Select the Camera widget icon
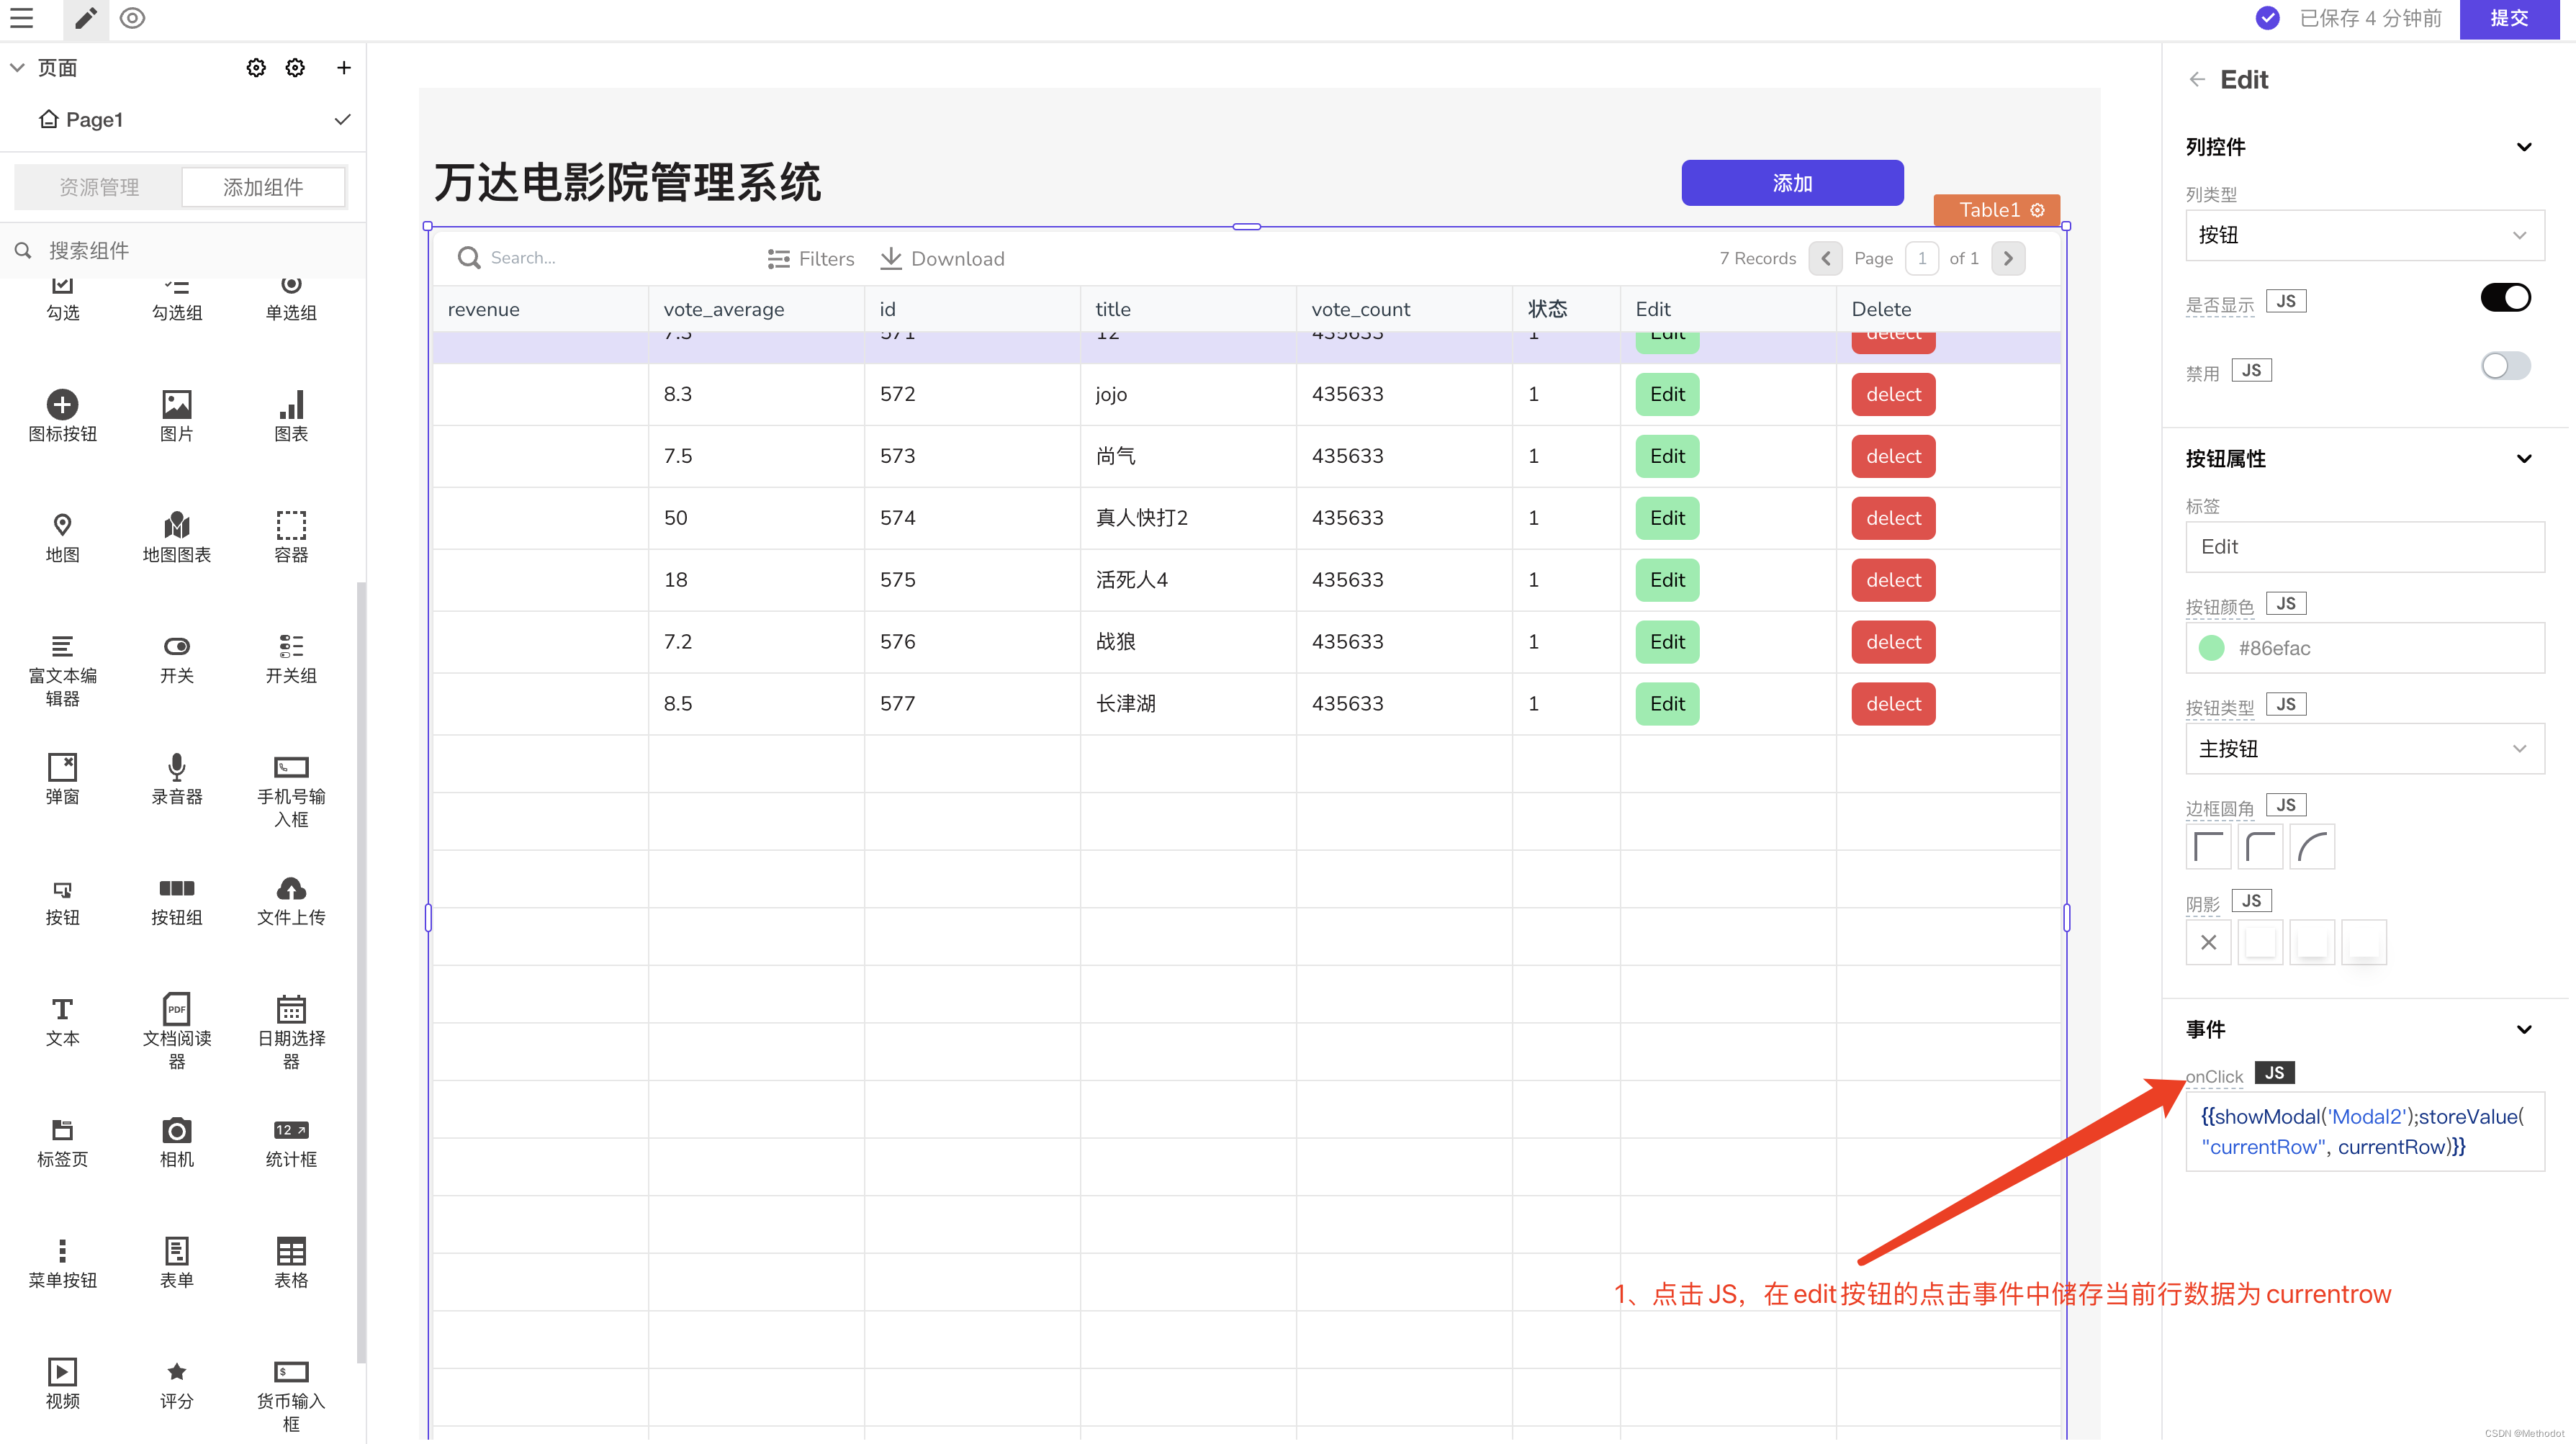 176,1131
